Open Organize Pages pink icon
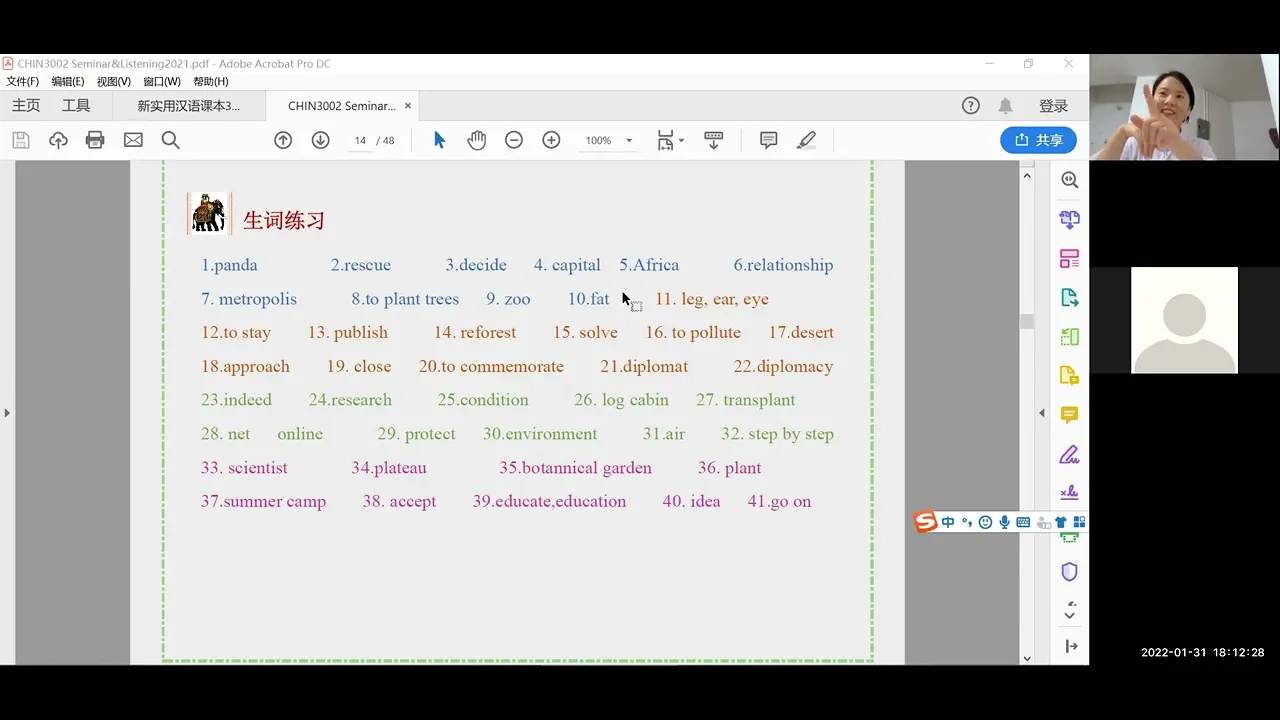Screen dimensions: 1280x720 click(1069, 258)
